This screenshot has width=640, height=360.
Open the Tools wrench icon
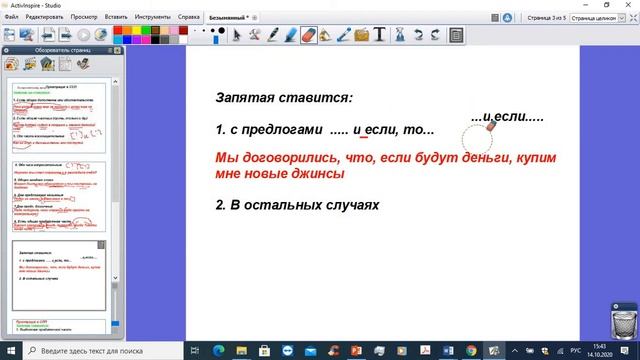click(255, 35)
